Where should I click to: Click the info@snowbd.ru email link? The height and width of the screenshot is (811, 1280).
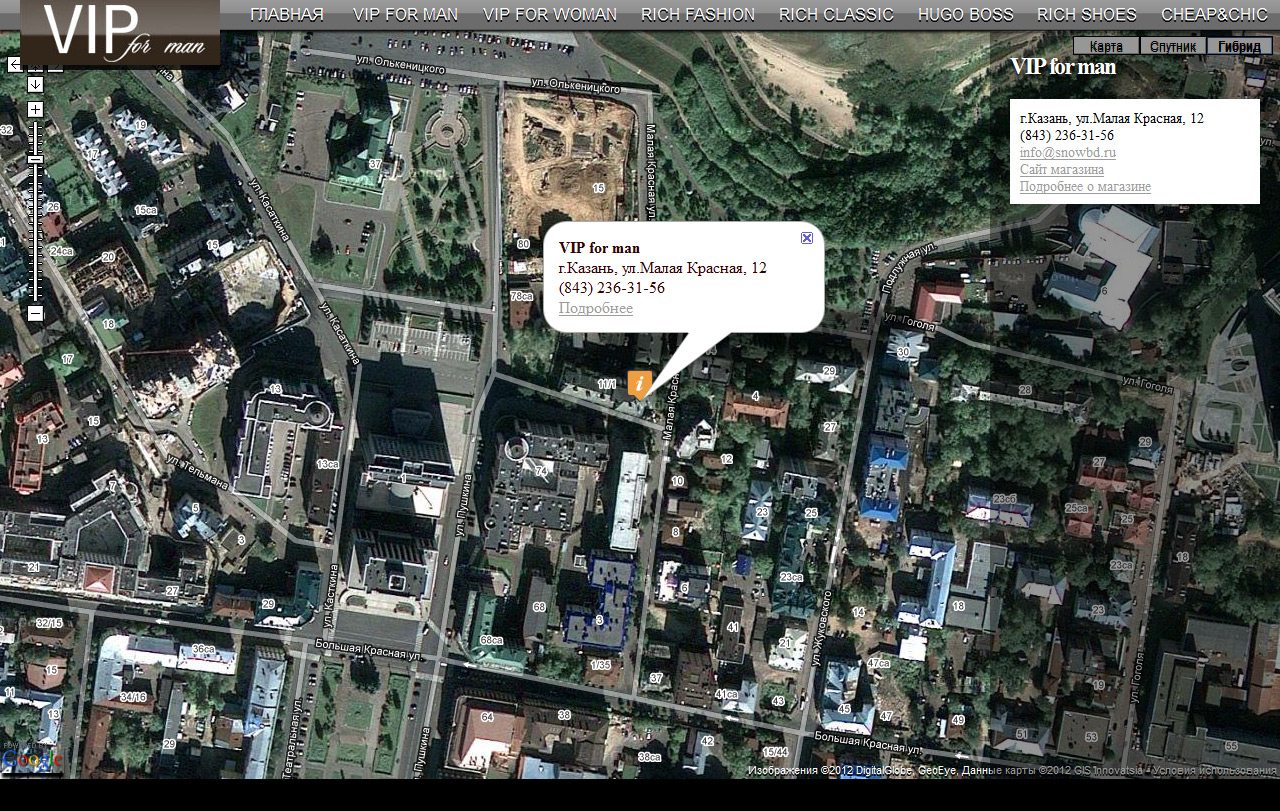(x=1068, y=153)
